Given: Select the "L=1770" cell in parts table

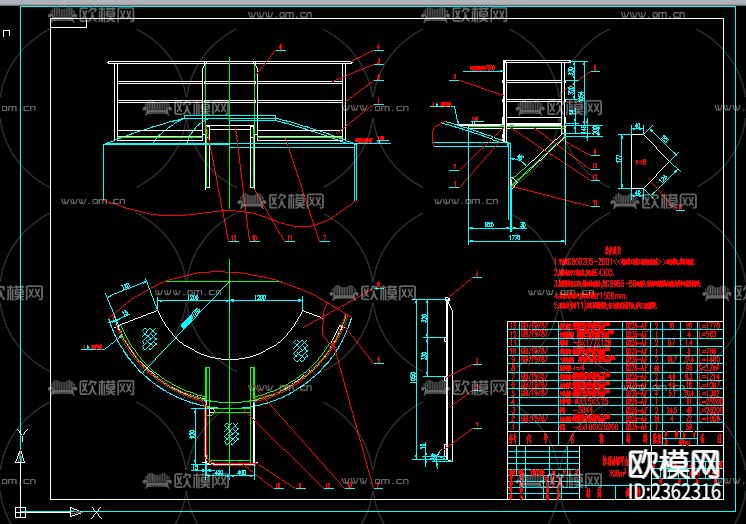Looking at the screenshot, I should [x=711, y=326].
